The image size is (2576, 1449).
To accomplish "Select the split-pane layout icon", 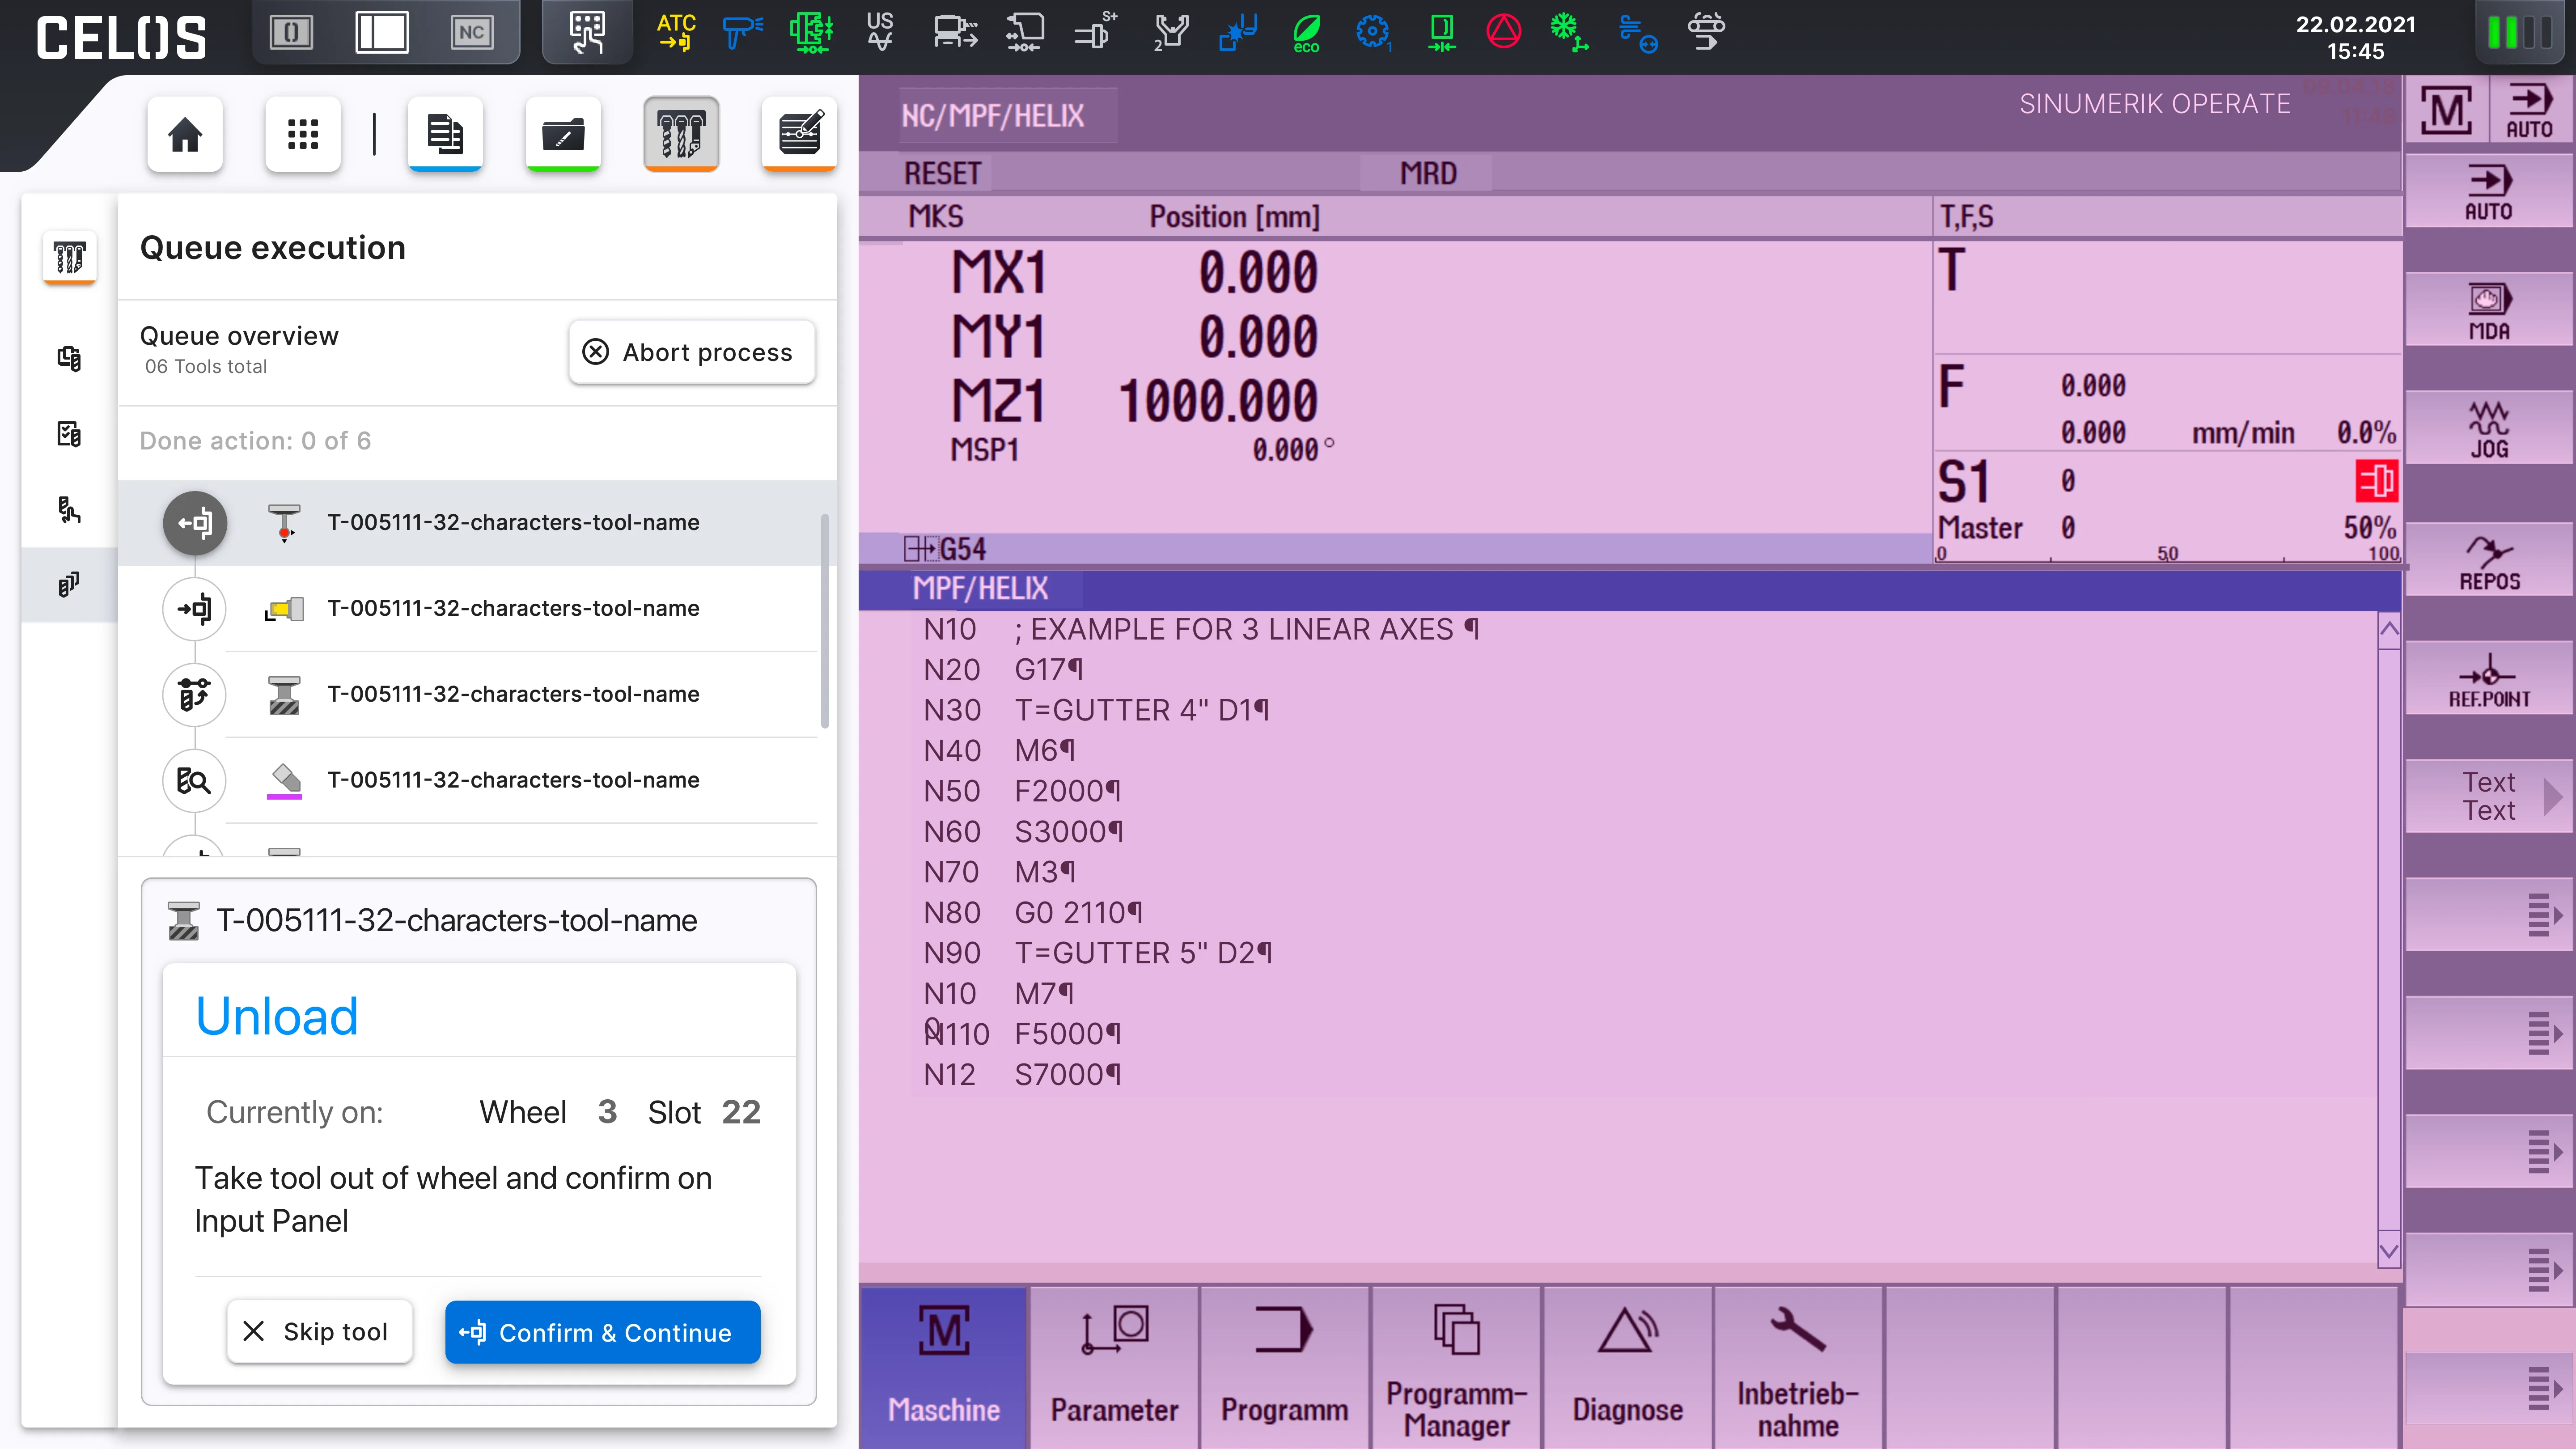I will point(382,32).
